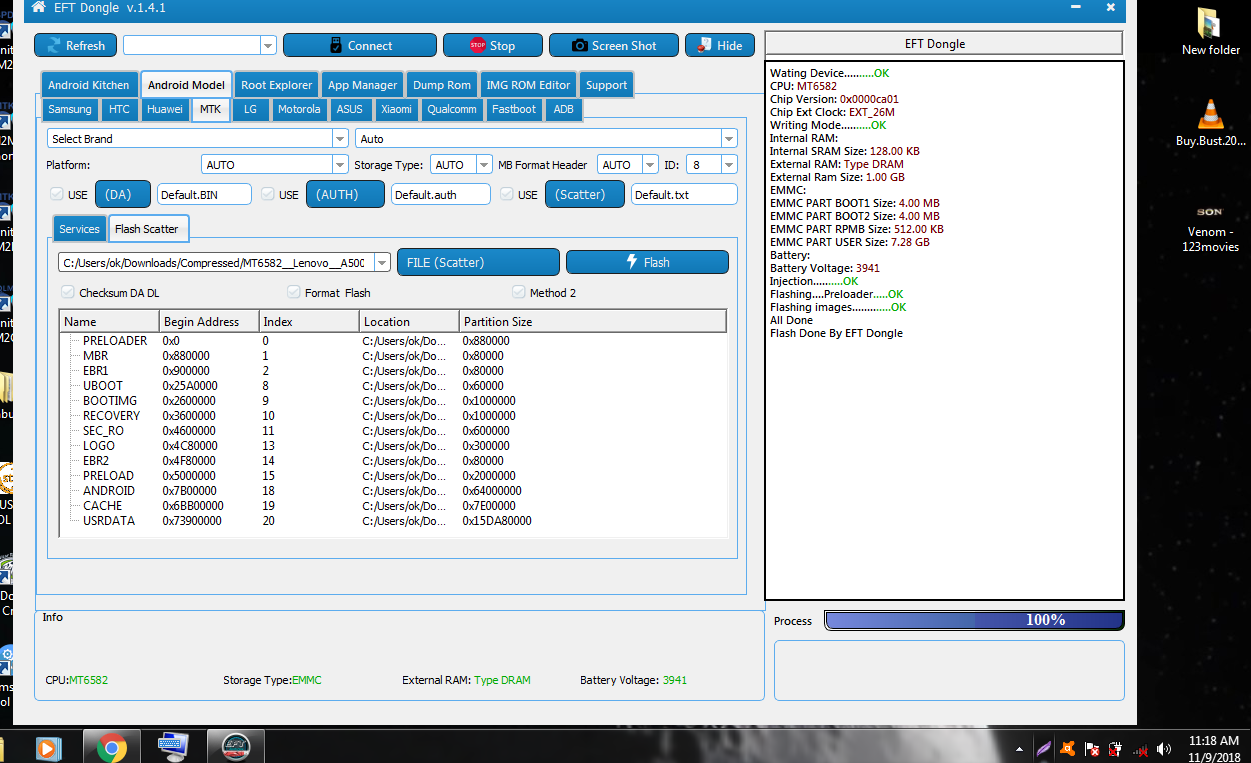This screenshot has width=1251, height=763.
Task: Select the LG brand tab
Action: [x=250, y=109]
